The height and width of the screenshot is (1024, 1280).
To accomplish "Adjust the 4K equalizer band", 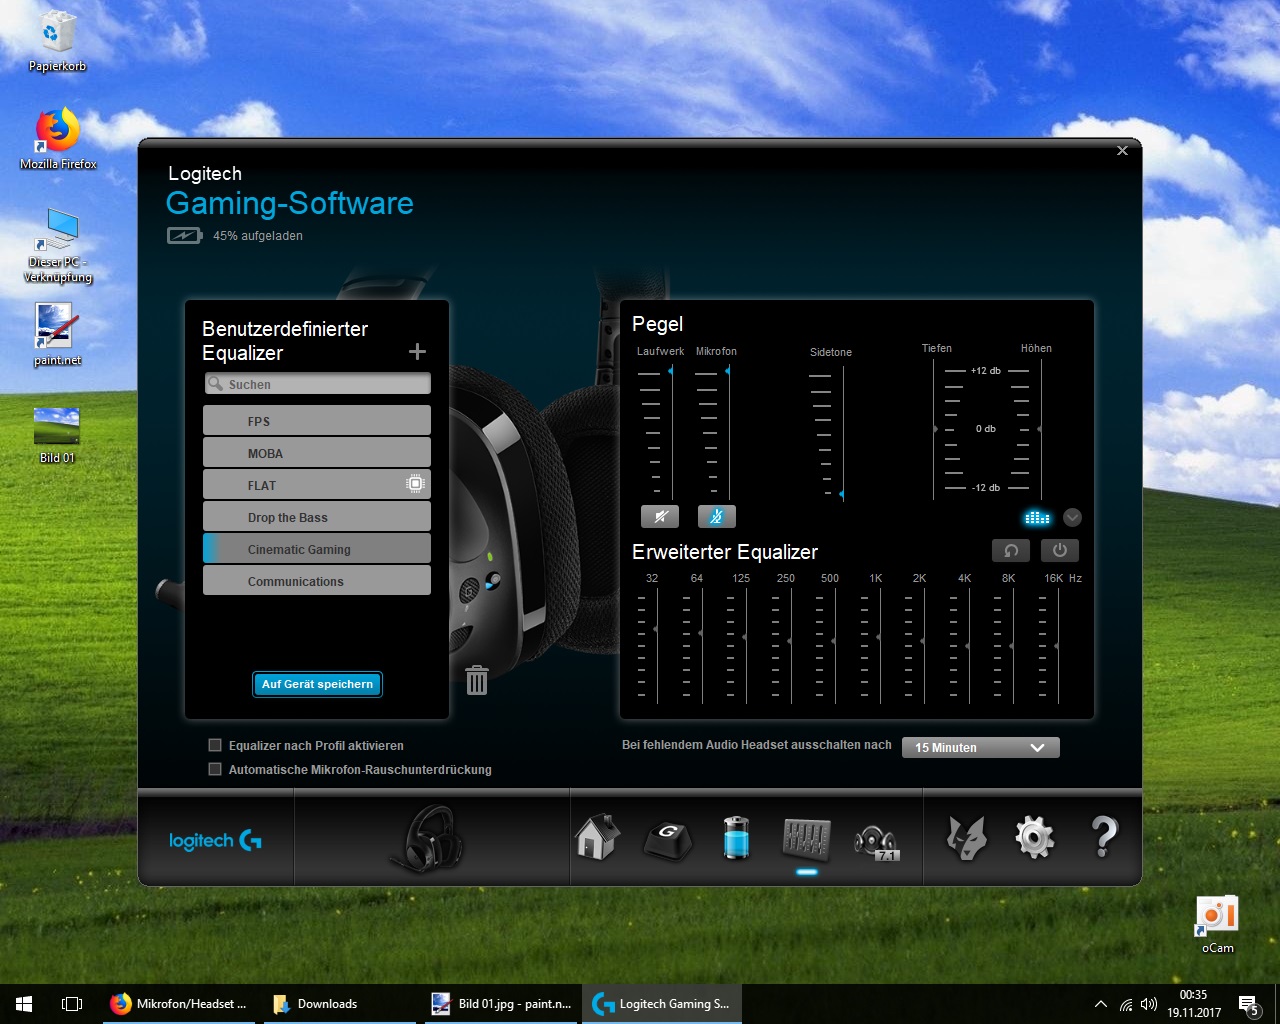I will point(968,646).
